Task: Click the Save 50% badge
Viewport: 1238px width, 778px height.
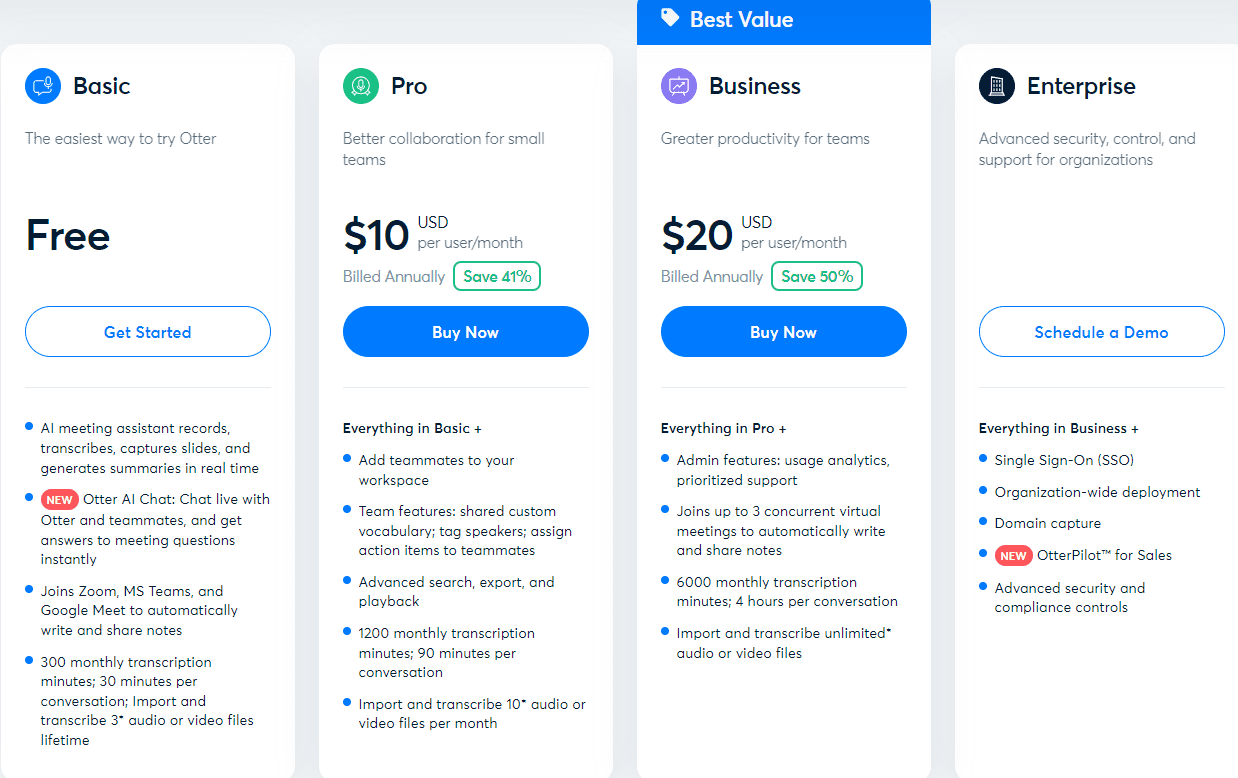Action: (x=817, y=276)
